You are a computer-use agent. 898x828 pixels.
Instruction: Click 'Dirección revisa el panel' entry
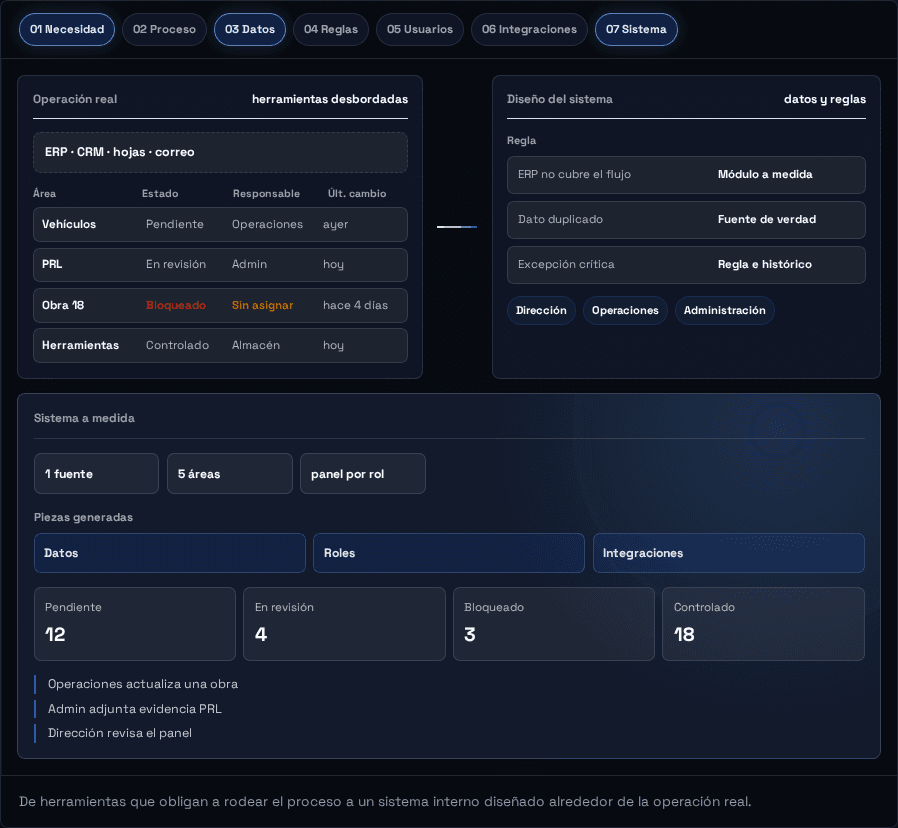[120, 733]
